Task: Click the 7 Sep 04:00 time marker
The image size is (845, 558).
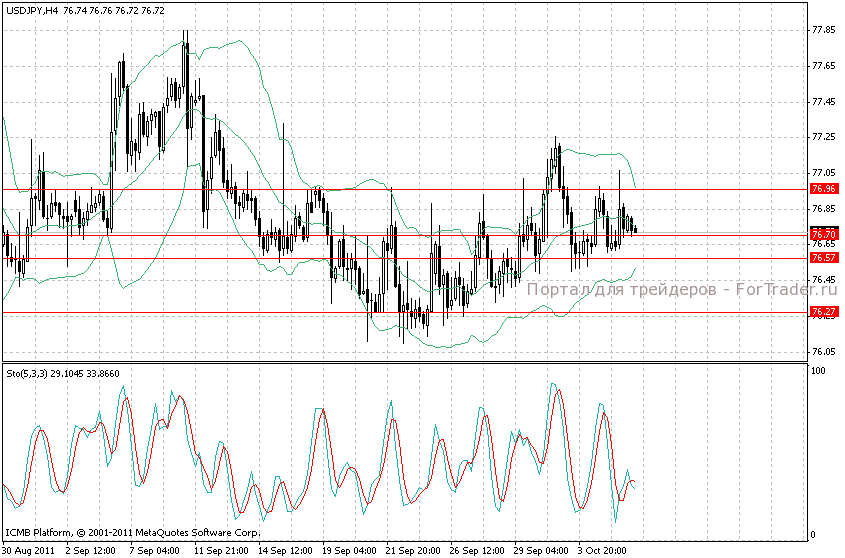Action: point(153,550)
